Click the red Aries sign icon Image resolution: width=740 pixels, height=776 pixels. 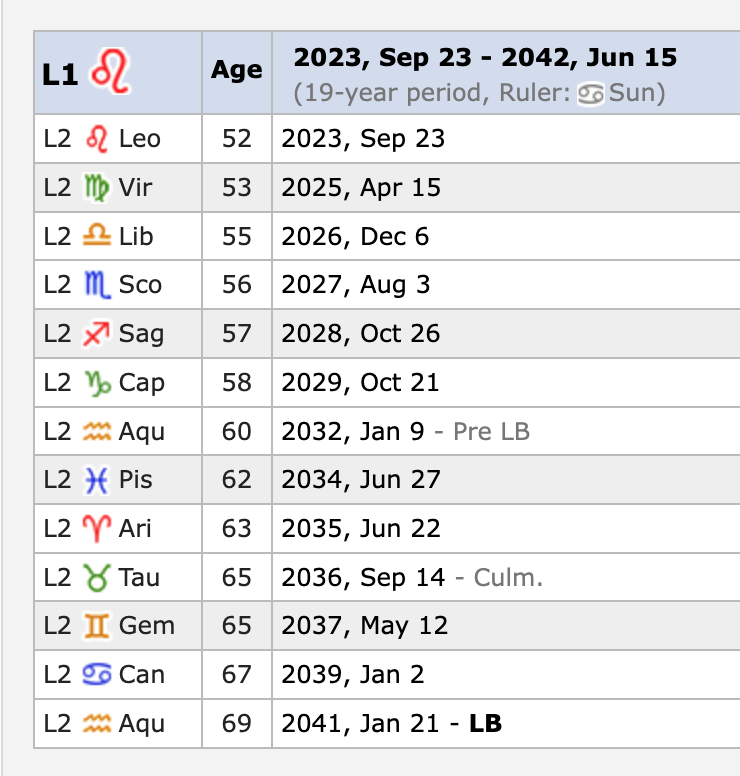pyautogui.click(x=96, y=529)
